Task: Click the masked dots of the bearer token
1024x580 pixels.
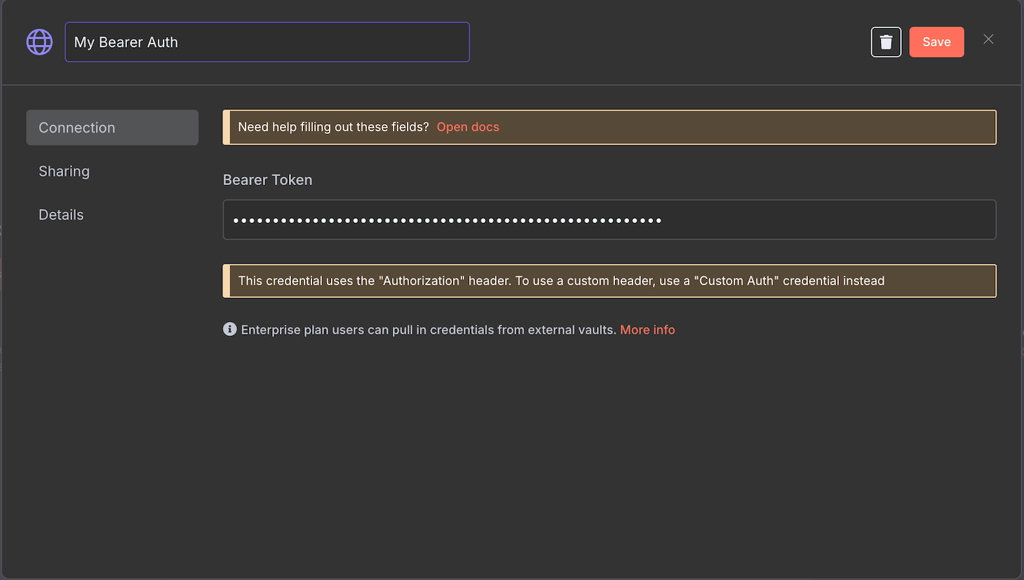Action: click(x=447, y=221)
